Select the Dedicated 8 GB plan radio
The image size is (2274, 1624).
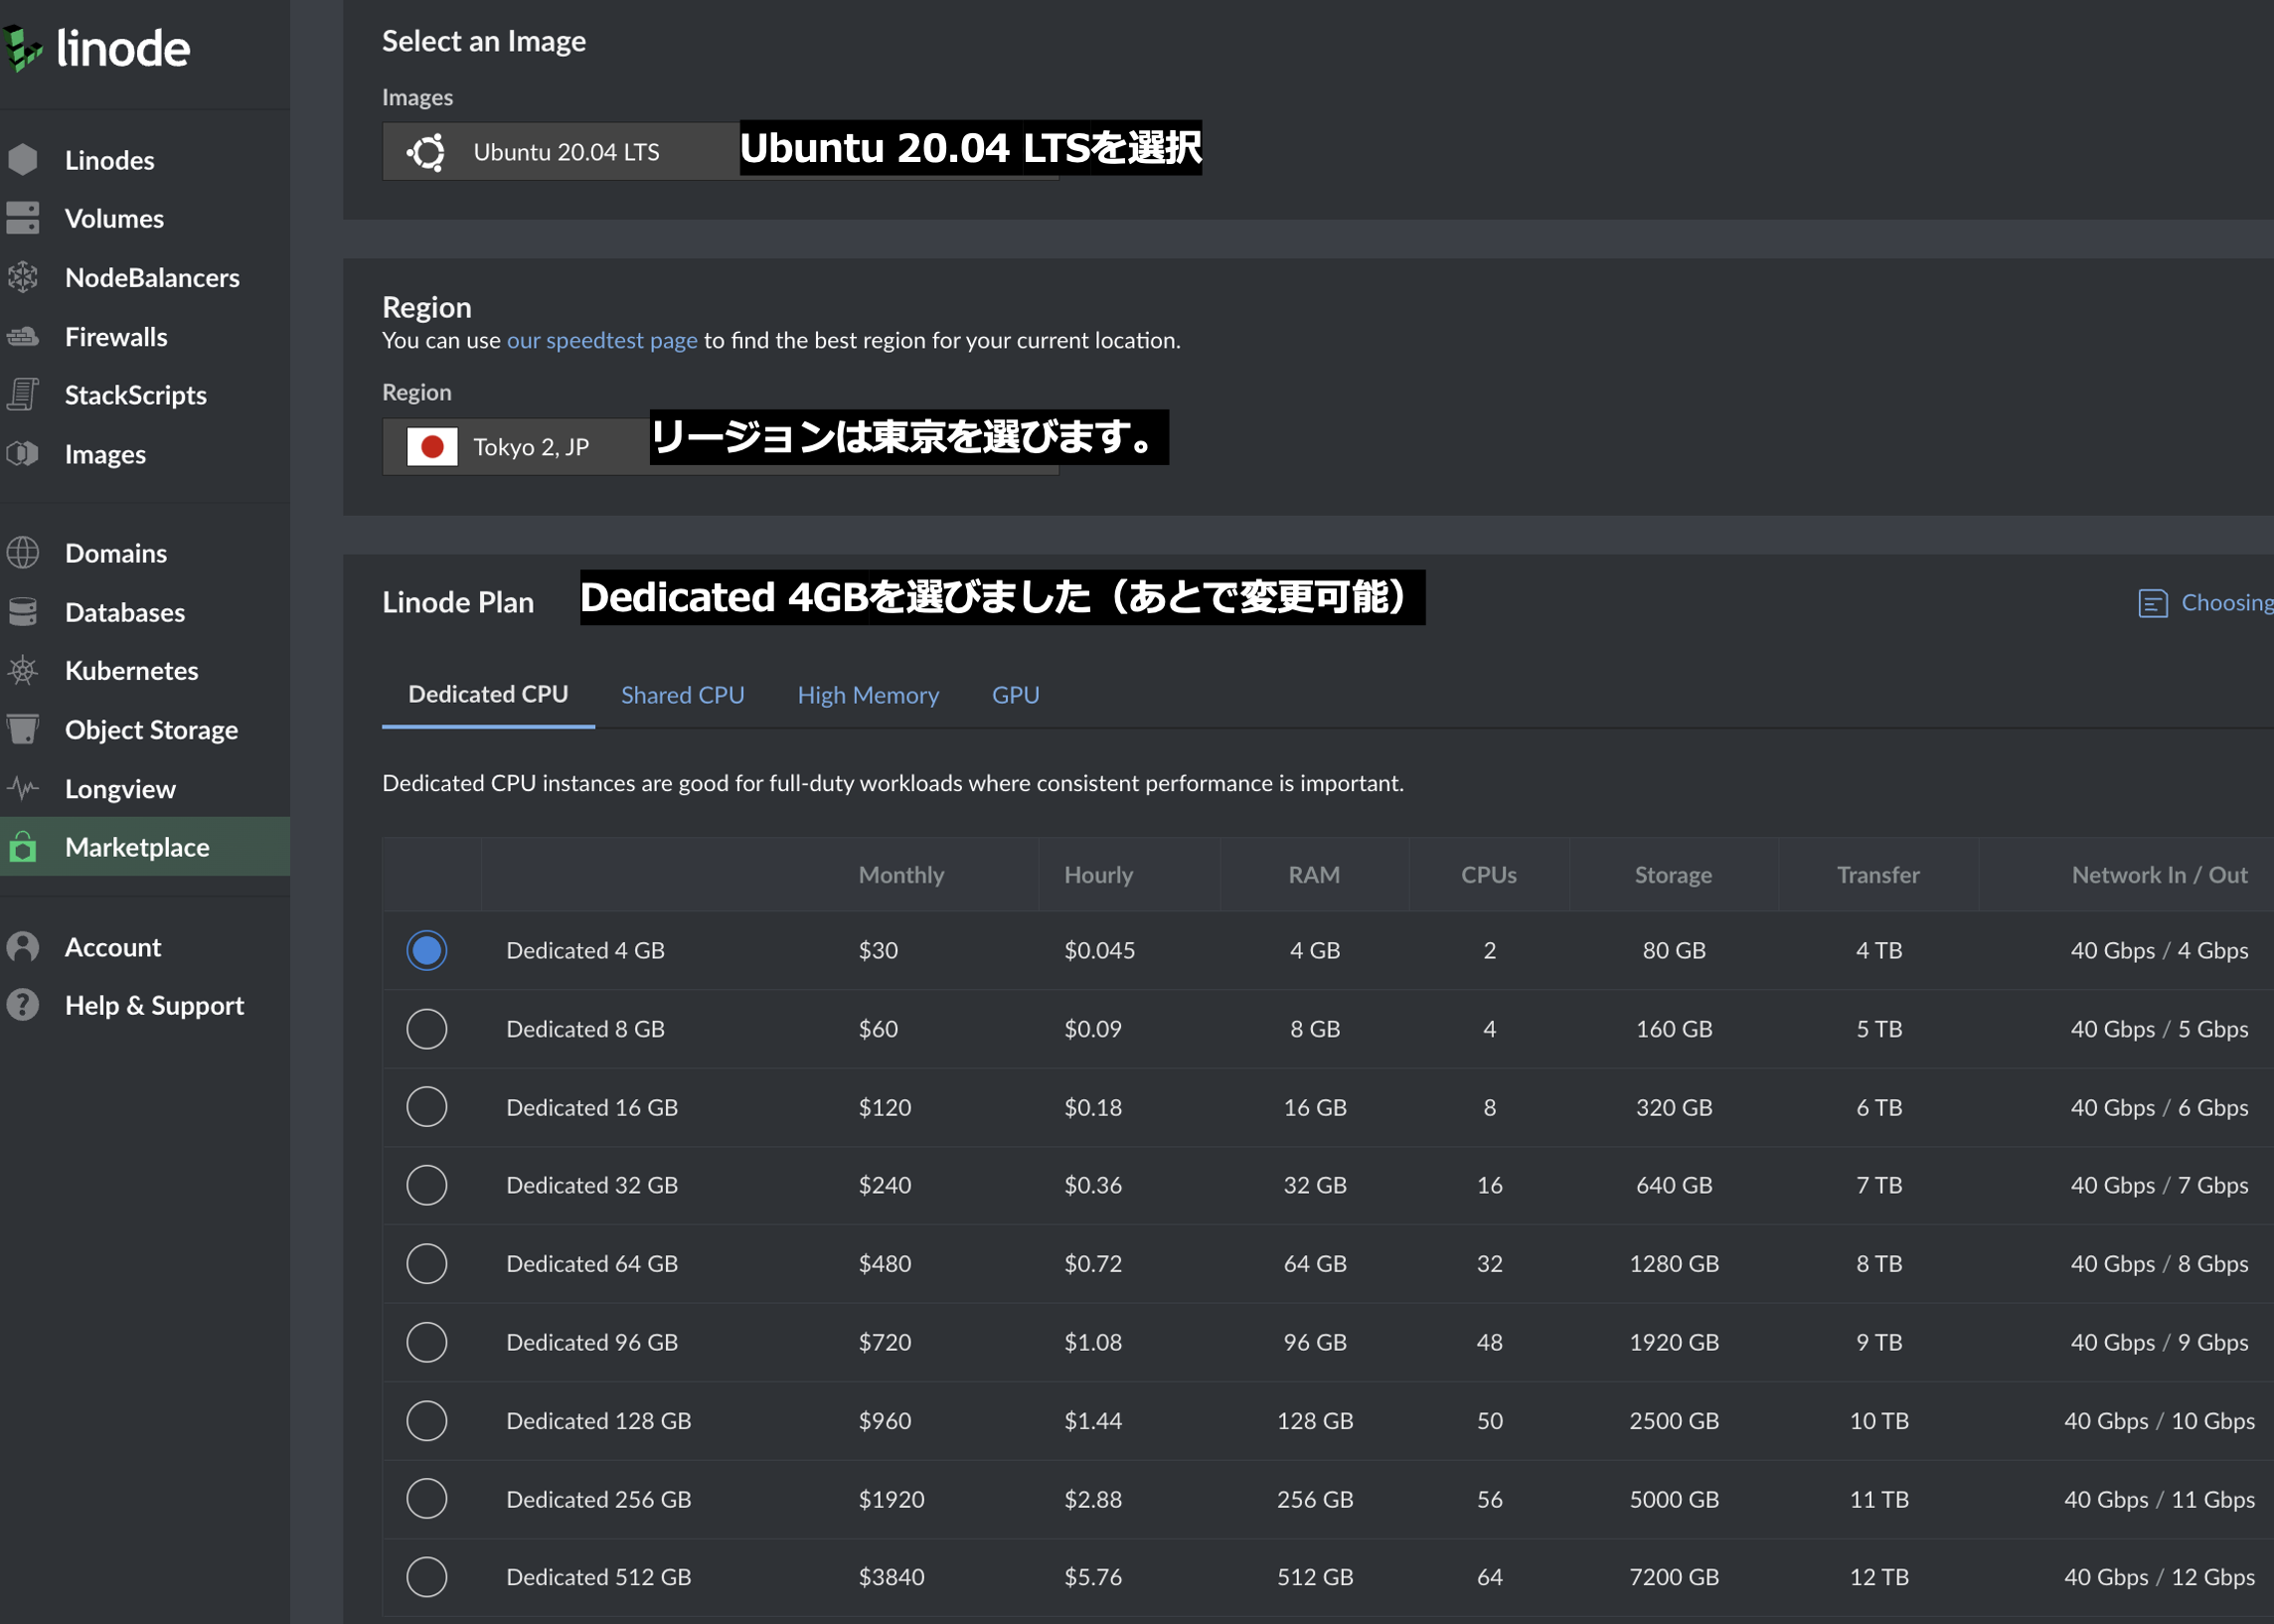pos(426,1029)
